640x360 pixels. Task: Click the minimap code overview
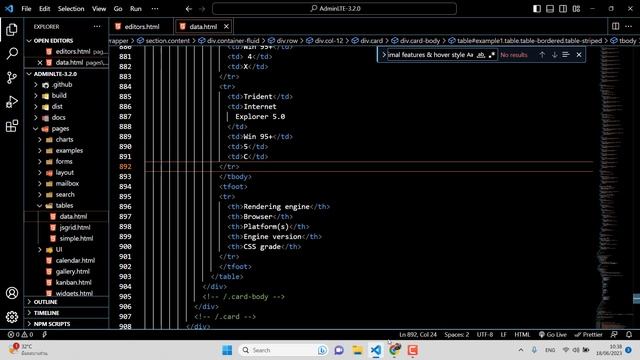[616, 188]
